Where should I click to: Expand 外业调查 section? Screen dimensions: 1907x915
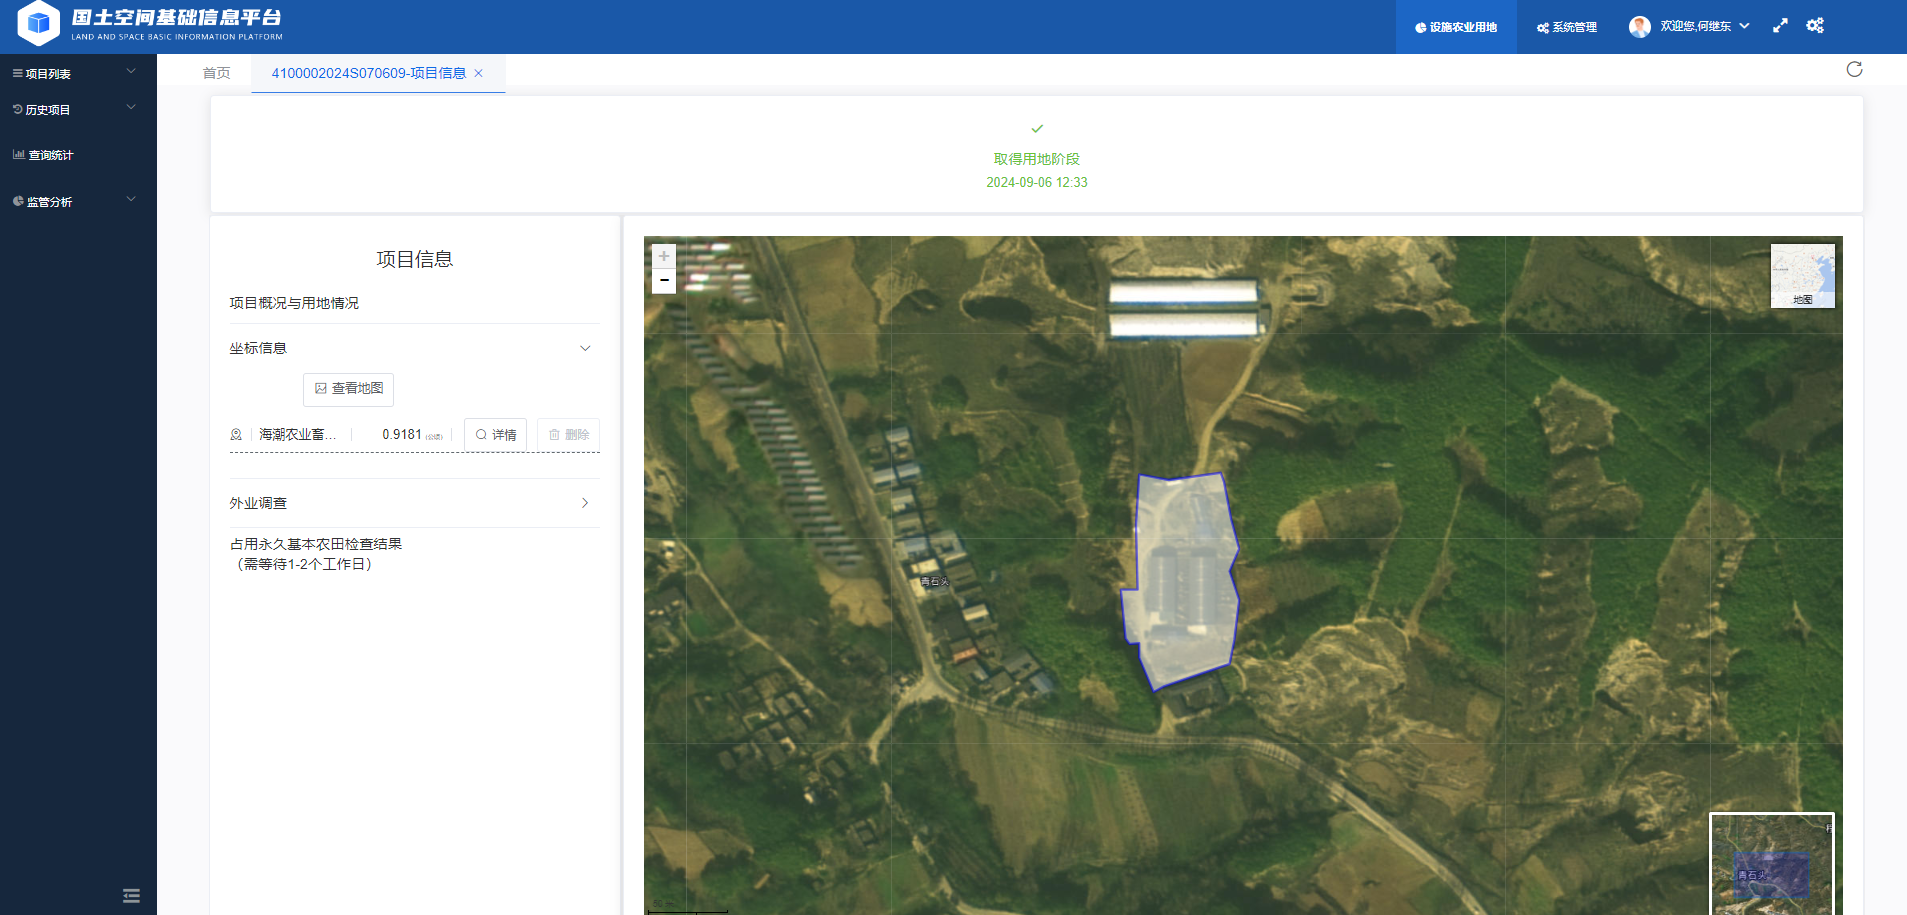[x=414, y=503]
